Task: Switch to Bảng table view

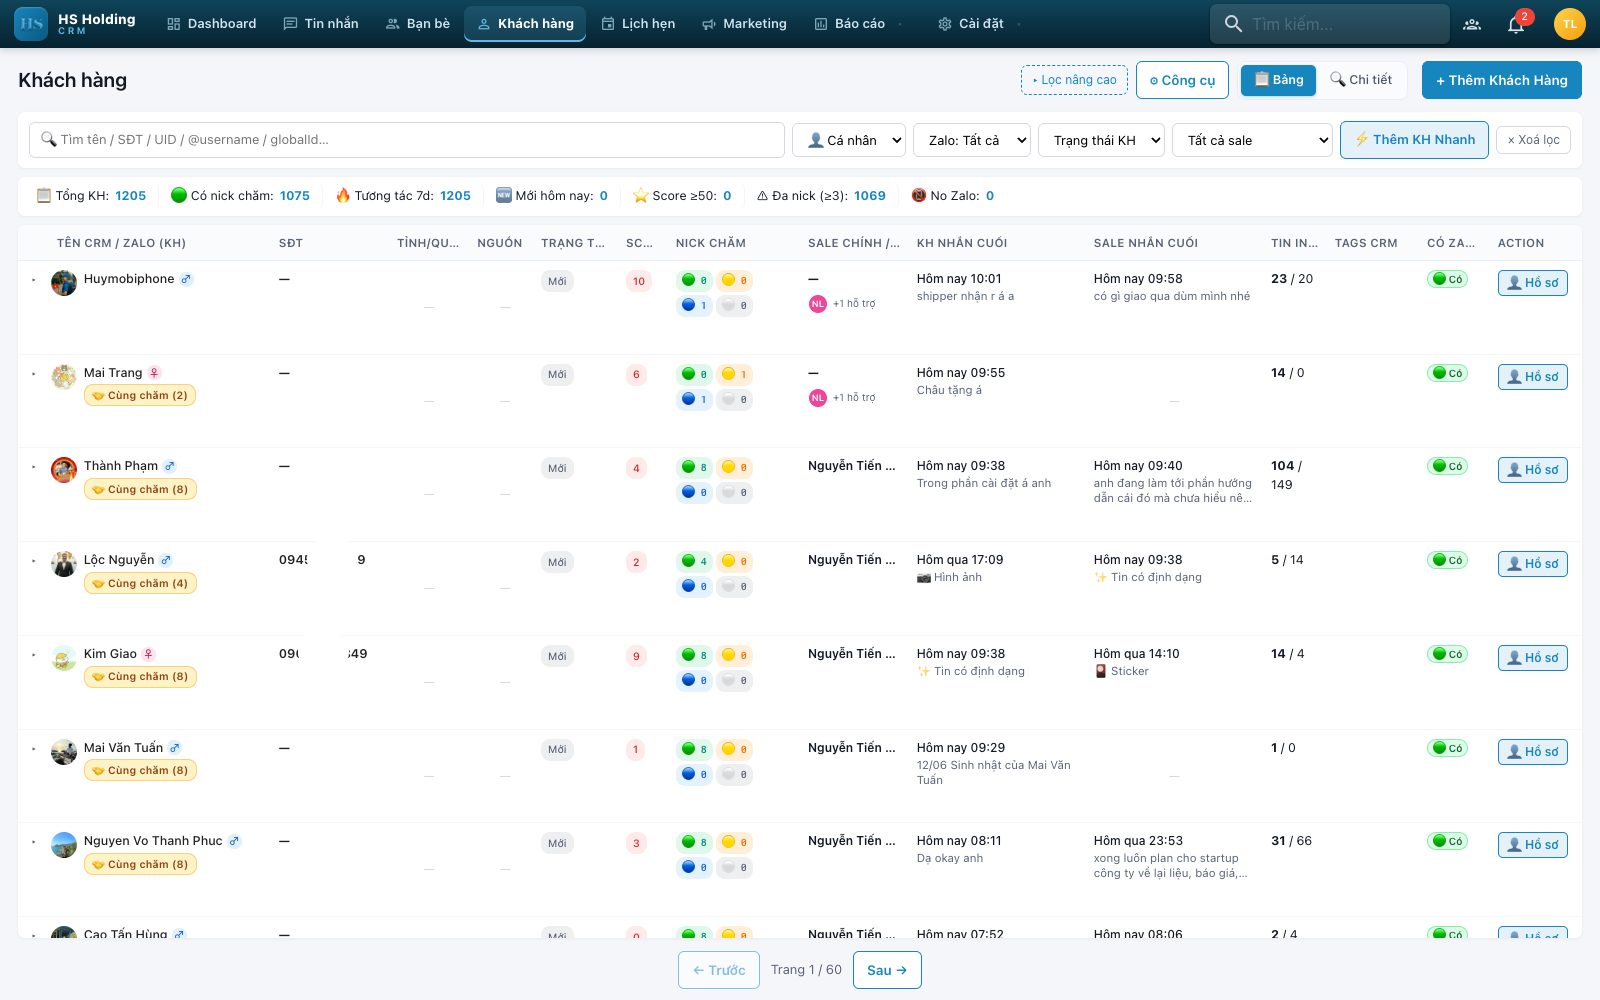Action: (x=1279, y=80)
